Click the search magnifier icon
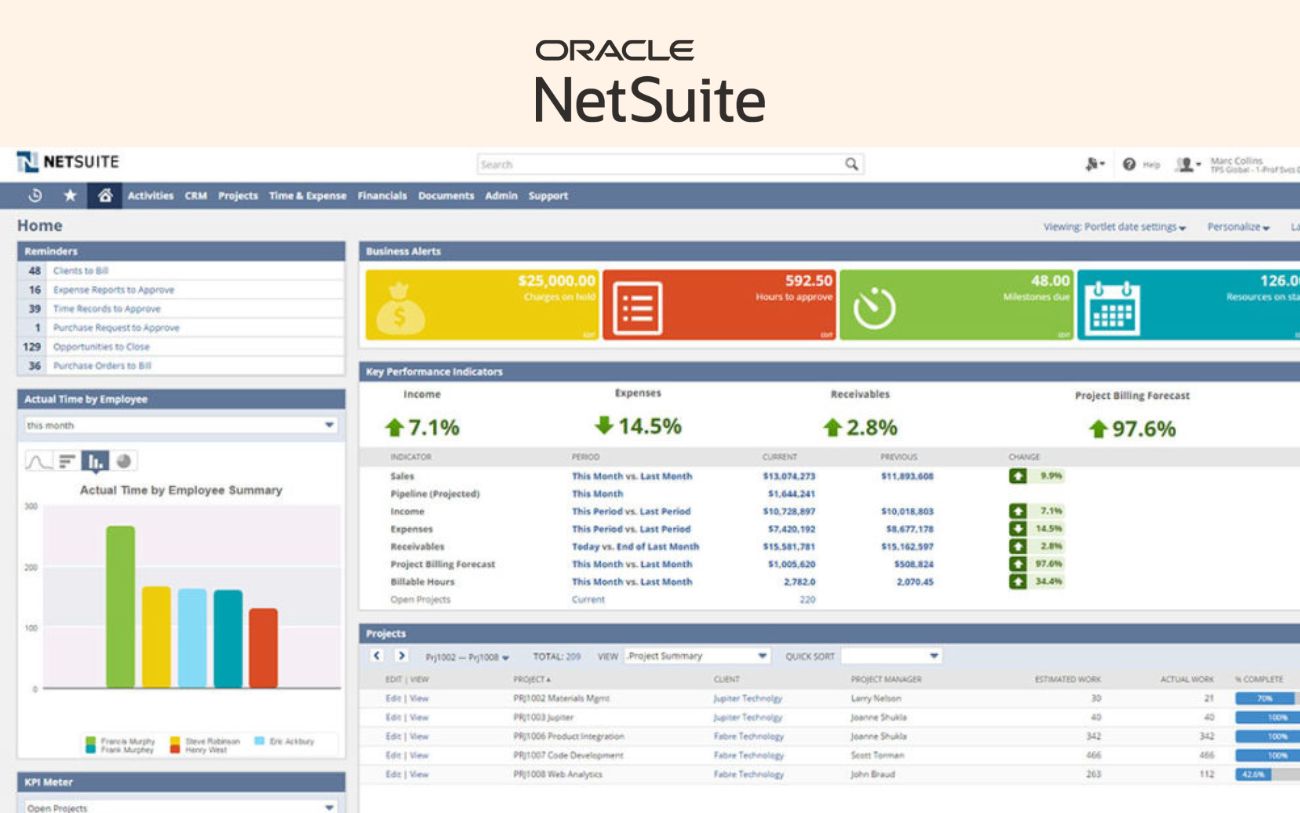 point(851,164)
